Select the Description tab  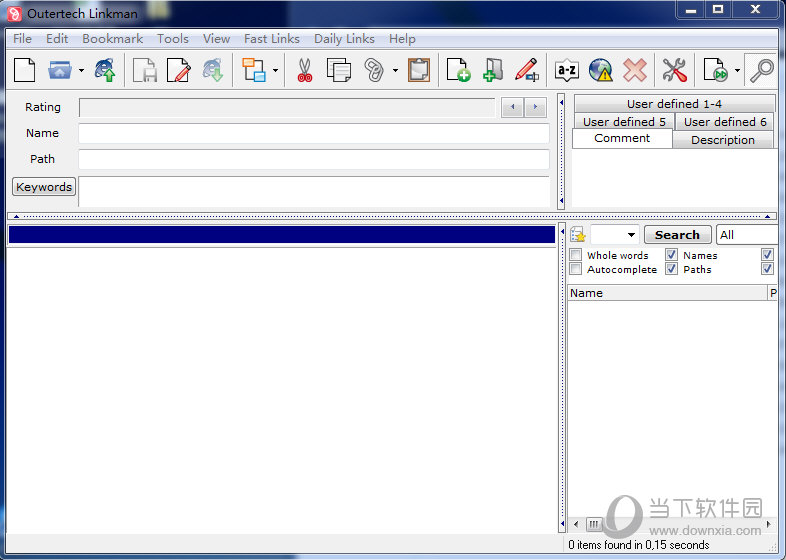point(723,140)
